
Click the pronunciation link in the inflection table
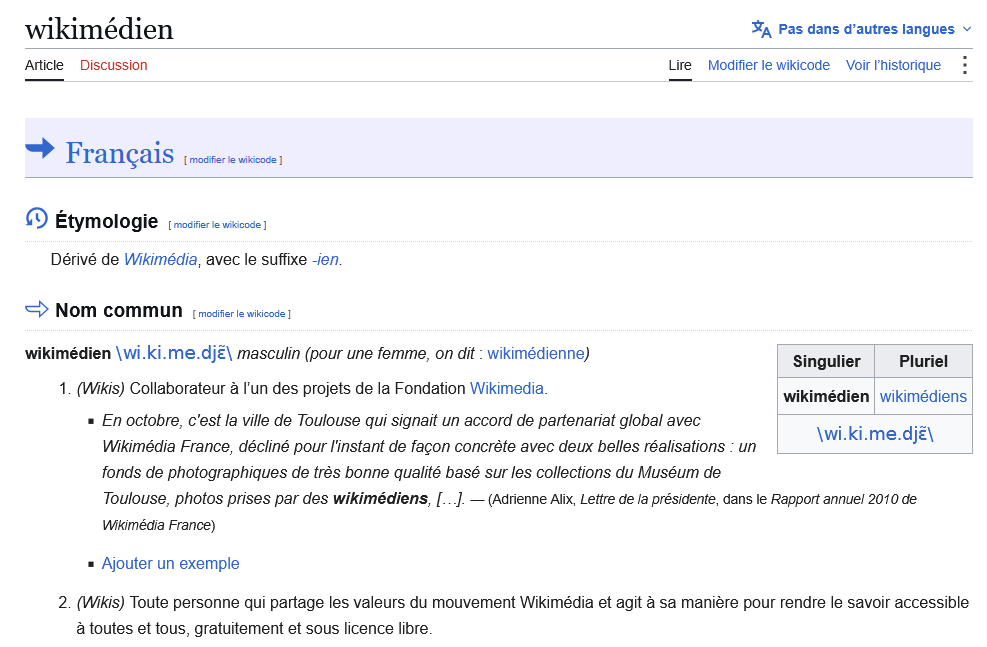coord(875,434)
